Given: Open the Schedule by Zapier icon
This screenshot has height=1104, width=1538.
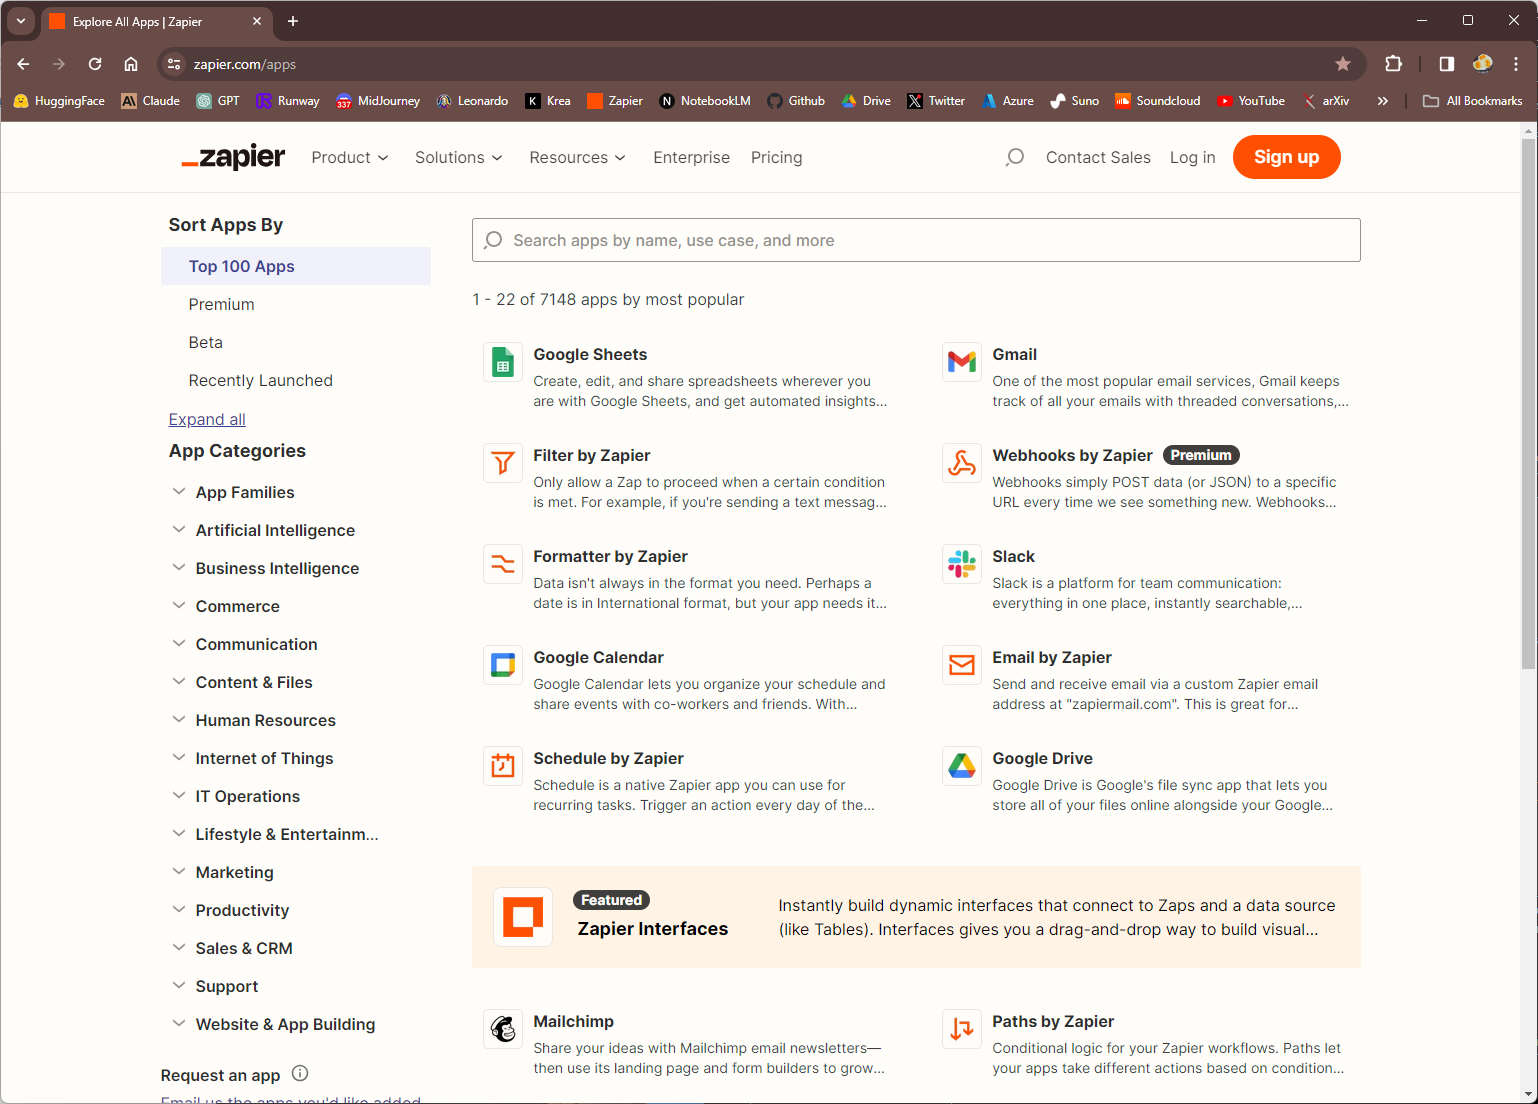Looking at the screenshot, I should coord(503,766).
